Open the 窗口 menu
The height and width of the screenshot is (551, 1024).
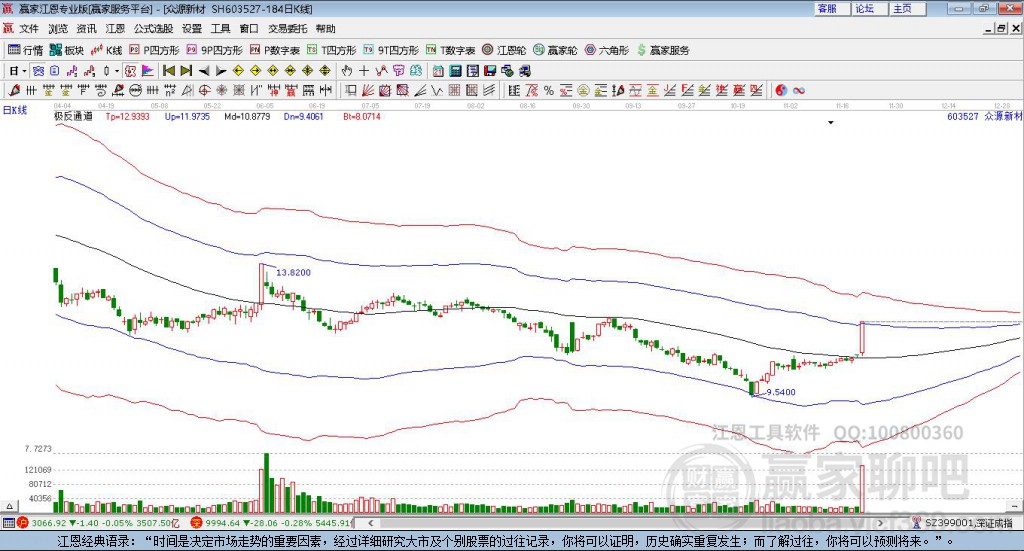pyautogui.click(x=249, y=29)
